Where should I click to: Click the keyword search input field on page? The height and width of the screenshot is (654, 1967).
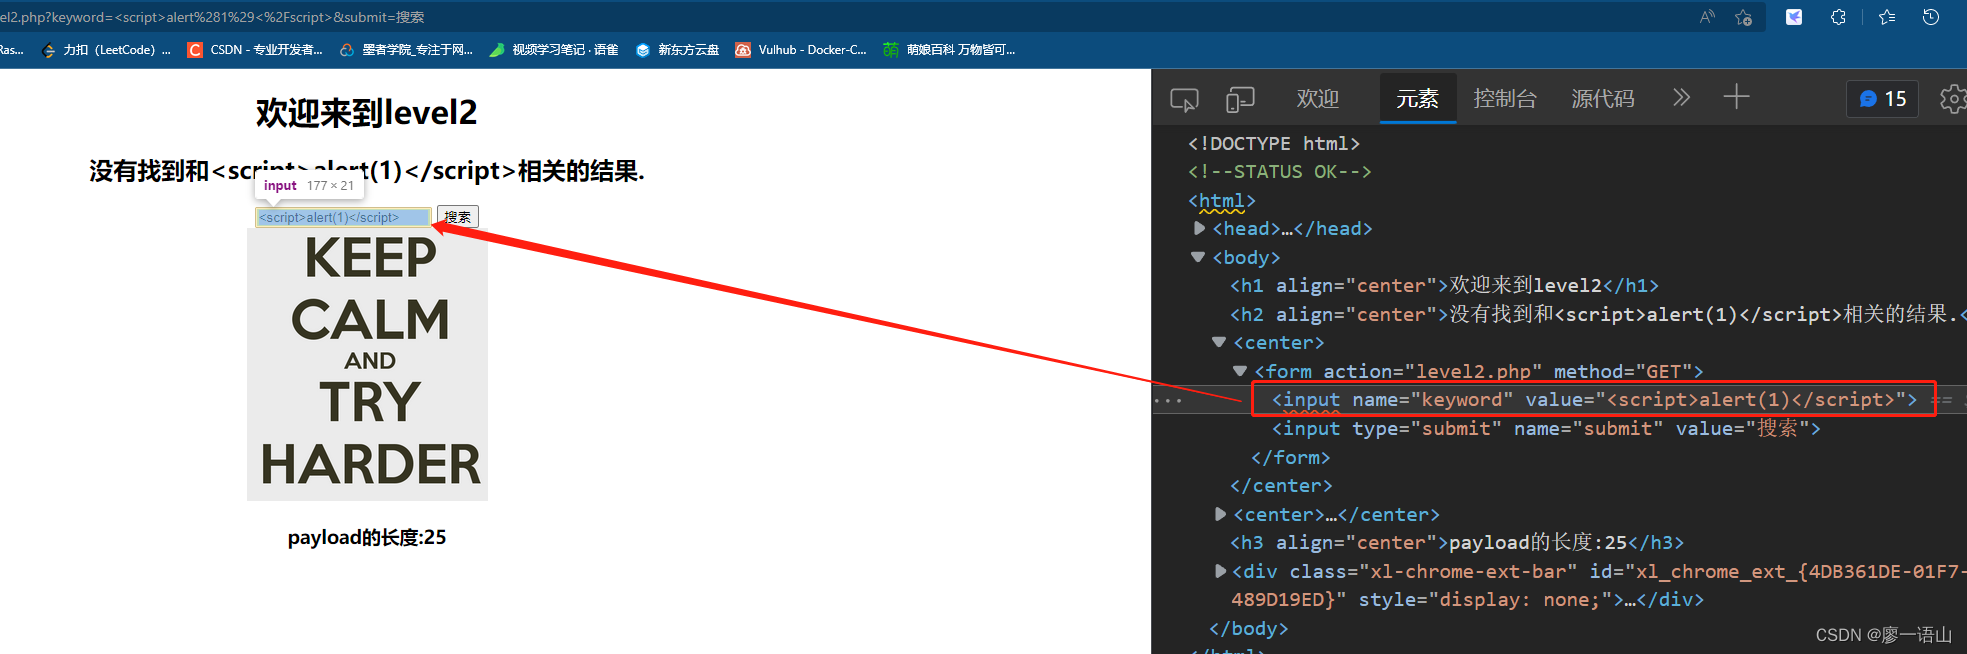(343, 217)
